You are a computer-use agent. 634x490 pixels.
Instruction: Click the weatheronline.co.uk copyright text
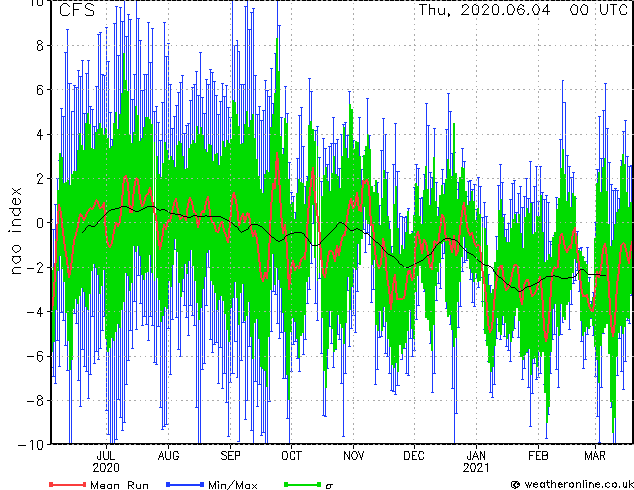click(x=572, y=484)
